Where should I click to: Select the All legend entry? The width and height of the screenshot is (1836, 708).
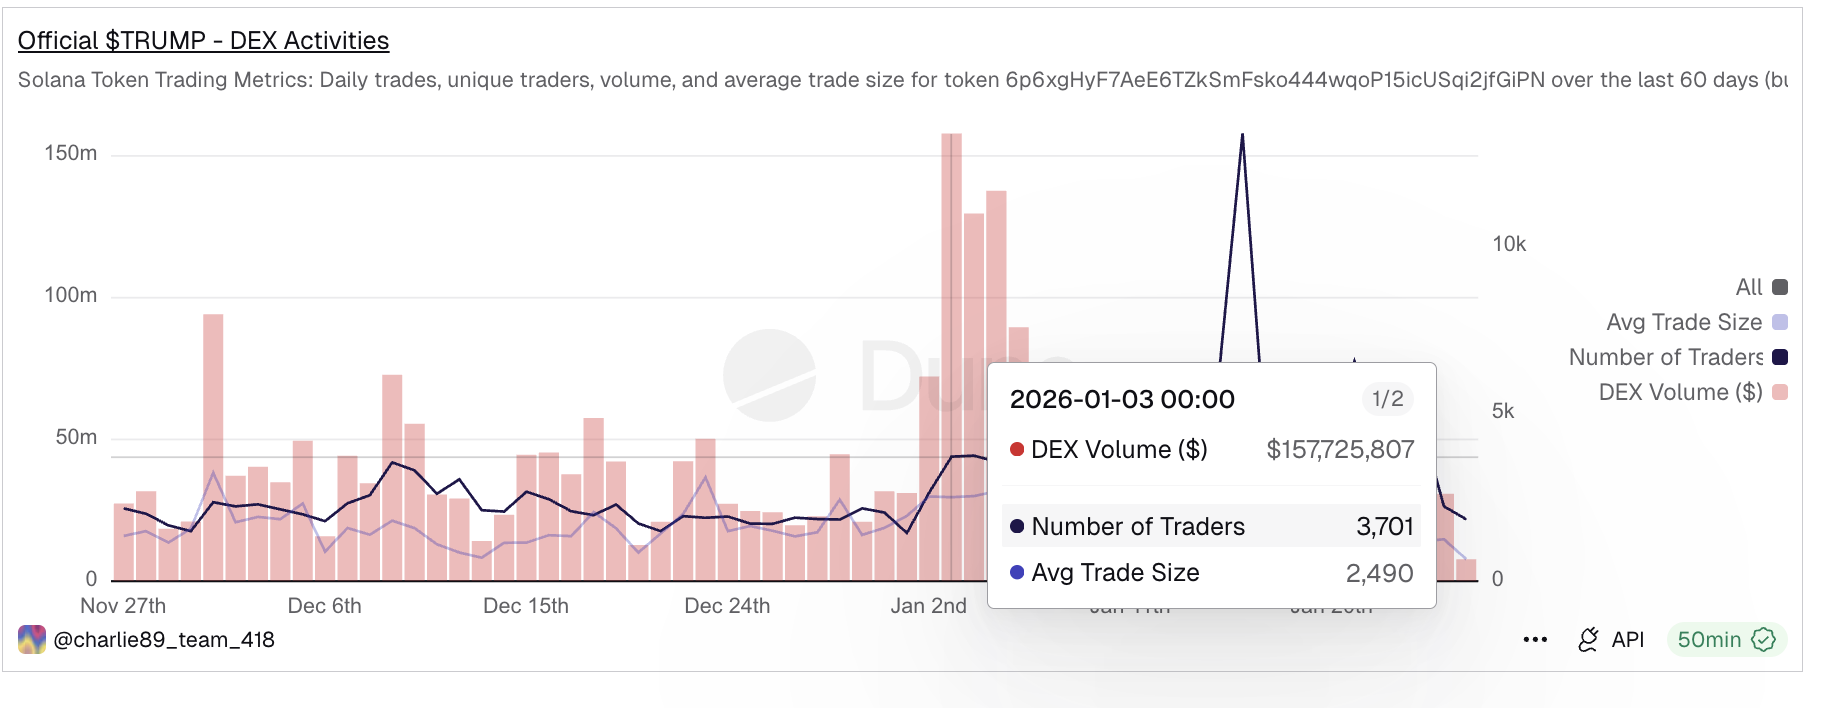pyautogui.click(x=1749, y=287)
